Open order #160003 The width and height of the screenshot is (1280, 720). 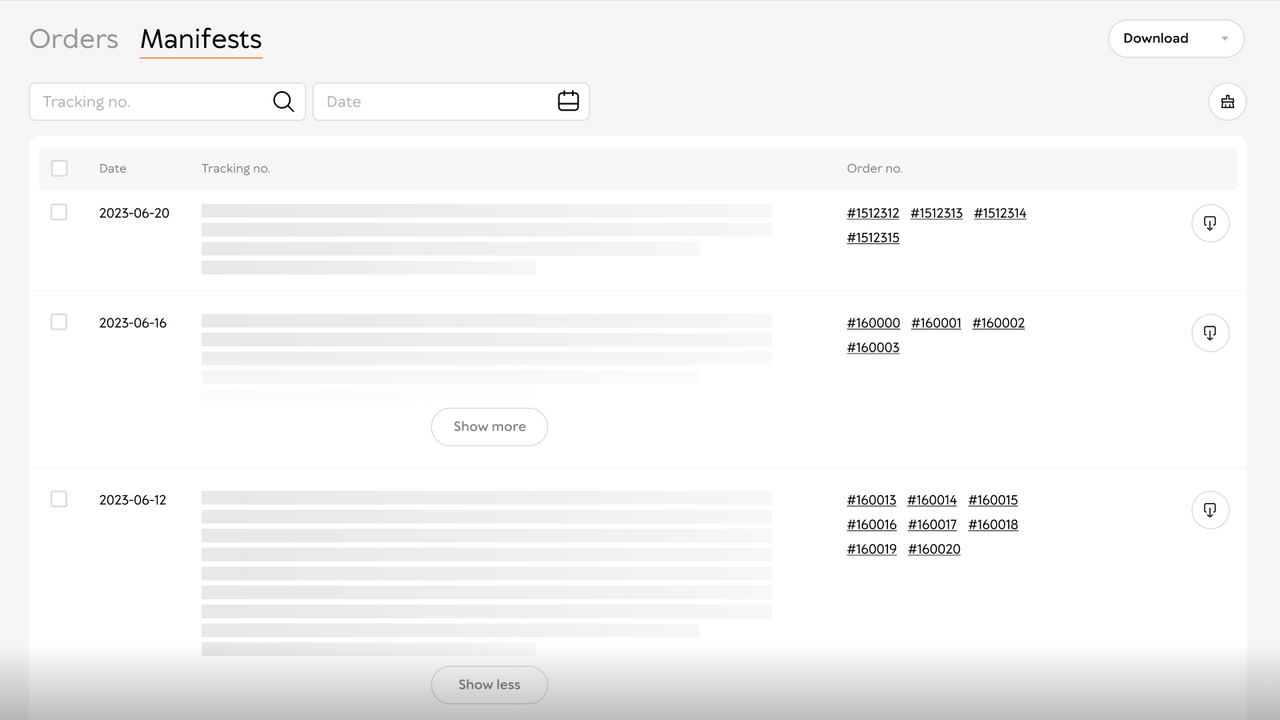[x=872, y=347]
